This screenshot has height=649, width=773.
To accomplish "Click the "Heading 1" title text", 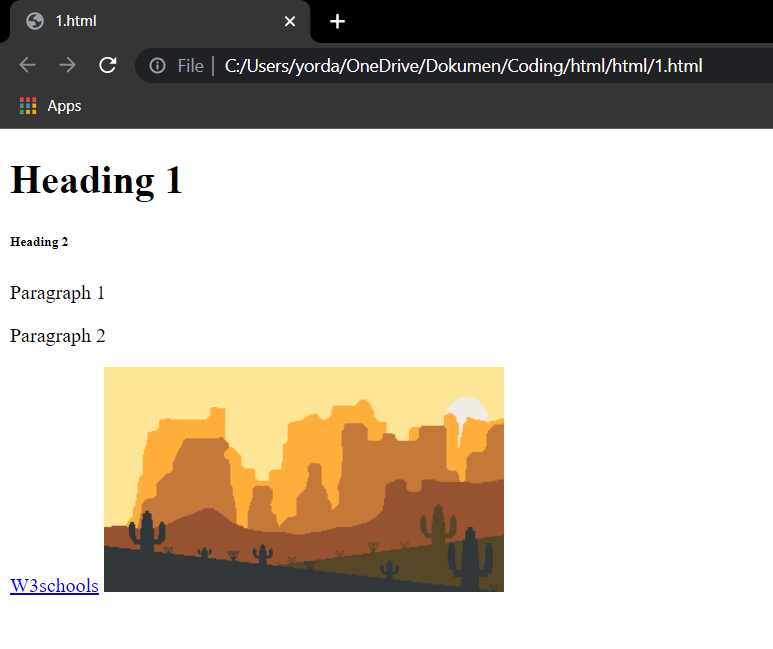I will pos(96,180).
